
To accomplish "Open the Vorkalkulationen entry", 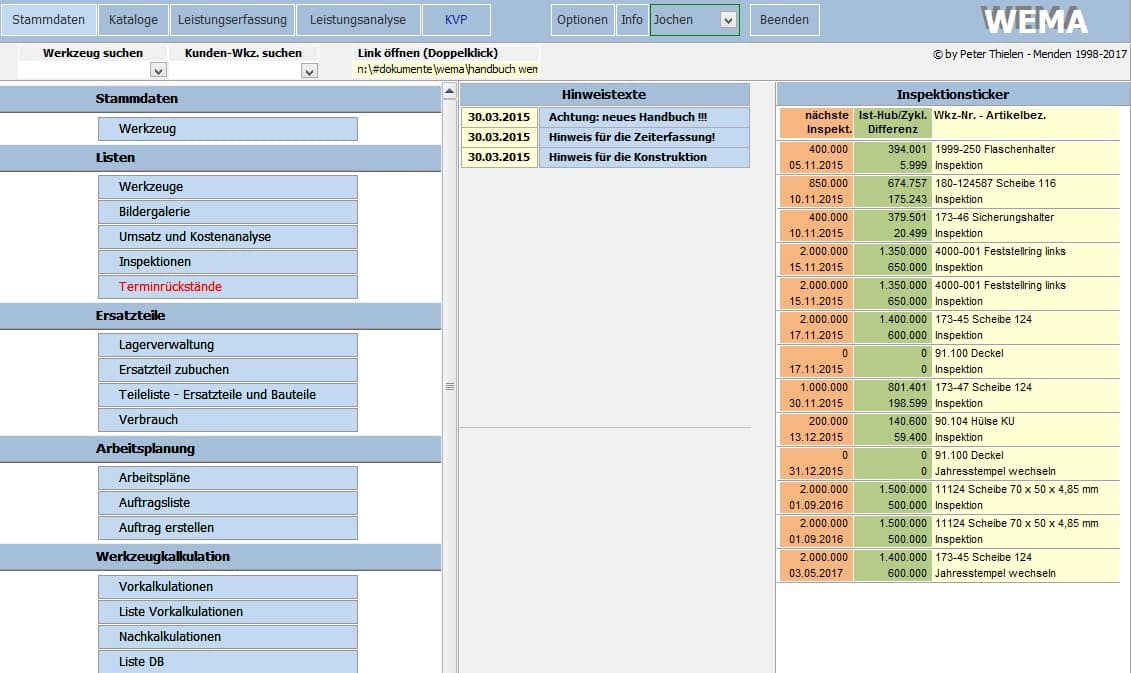I will coord(228,587).
